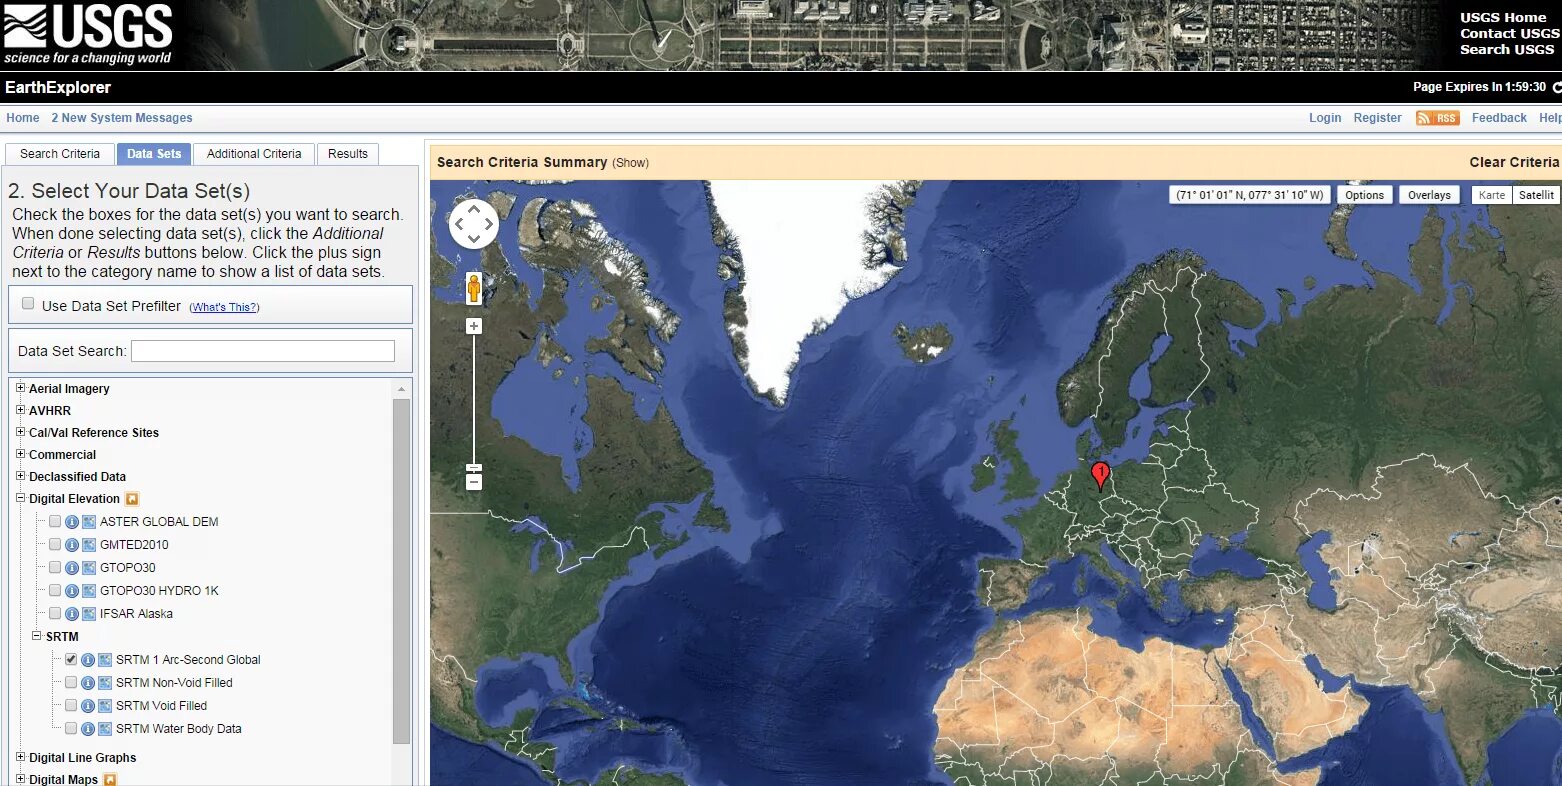
Task: Expand the Digital Maps category
Action: point(21,779)
